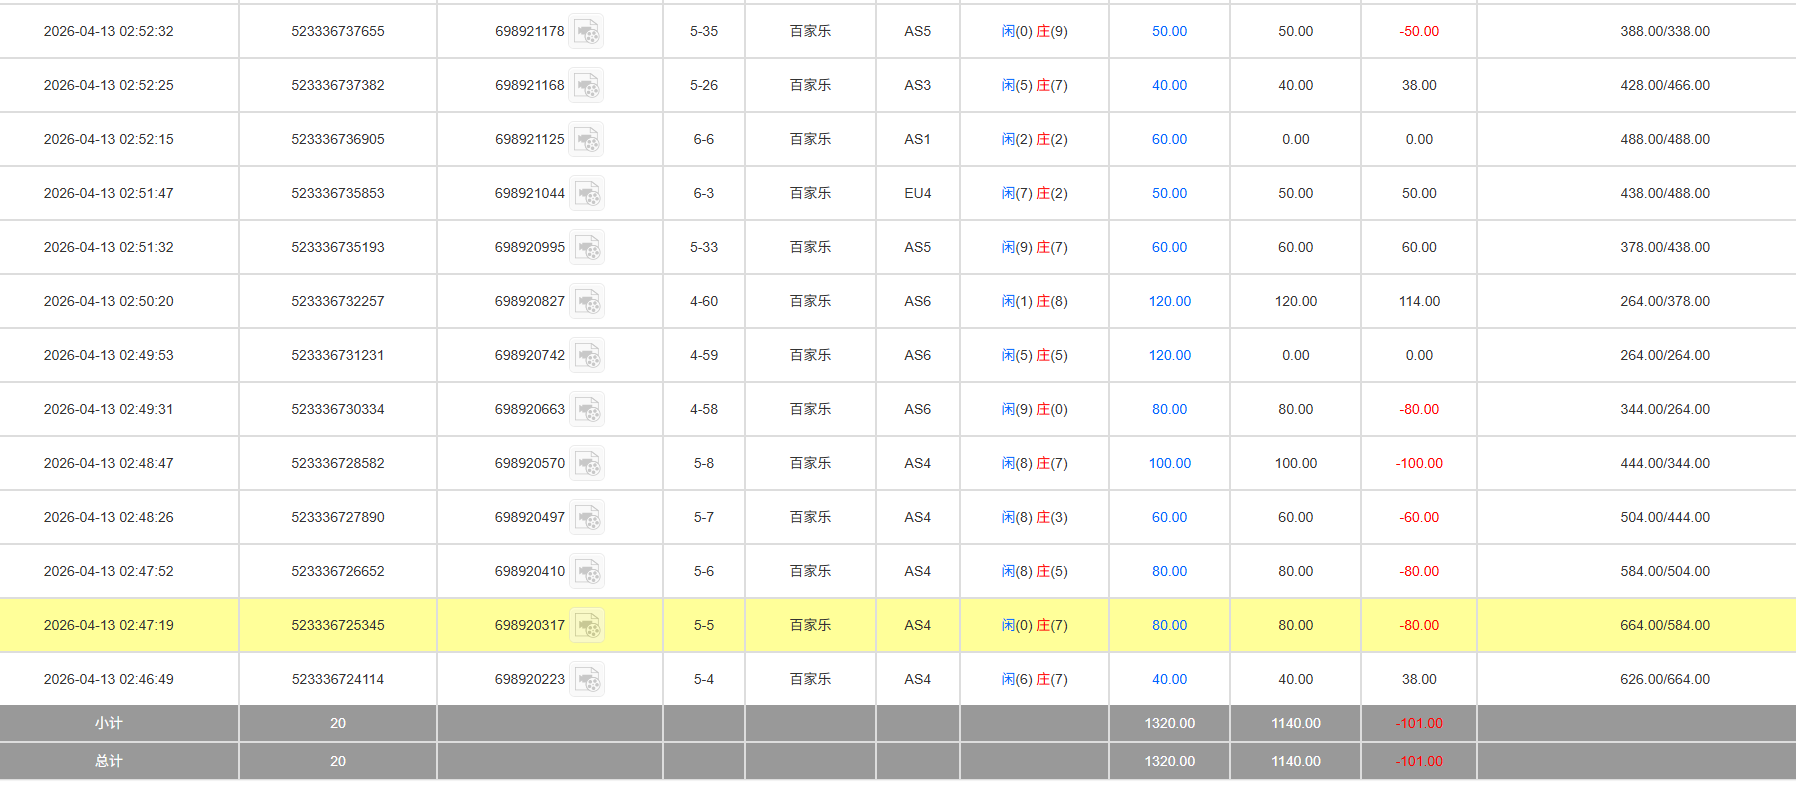Image resolution: width=1796 pixels, height=794 pixels.
Task: View video replay for game 698920410
Action: [x=587, y=572]
